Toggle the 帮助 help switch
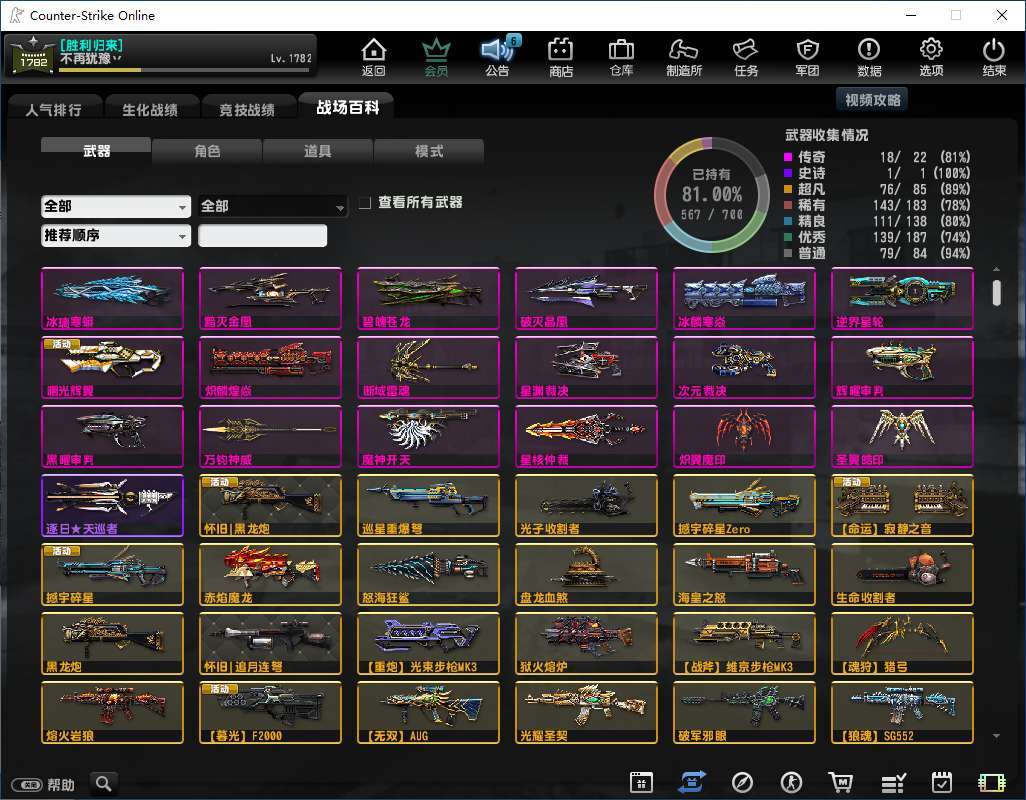 (x=27, y=784)
